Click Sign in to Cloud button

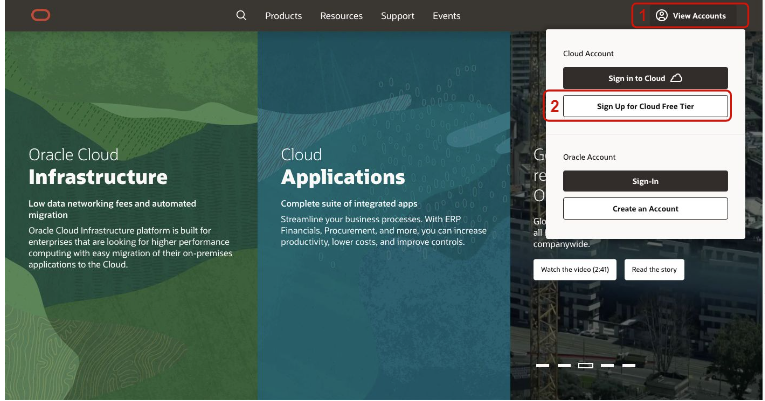pos(645,78)
